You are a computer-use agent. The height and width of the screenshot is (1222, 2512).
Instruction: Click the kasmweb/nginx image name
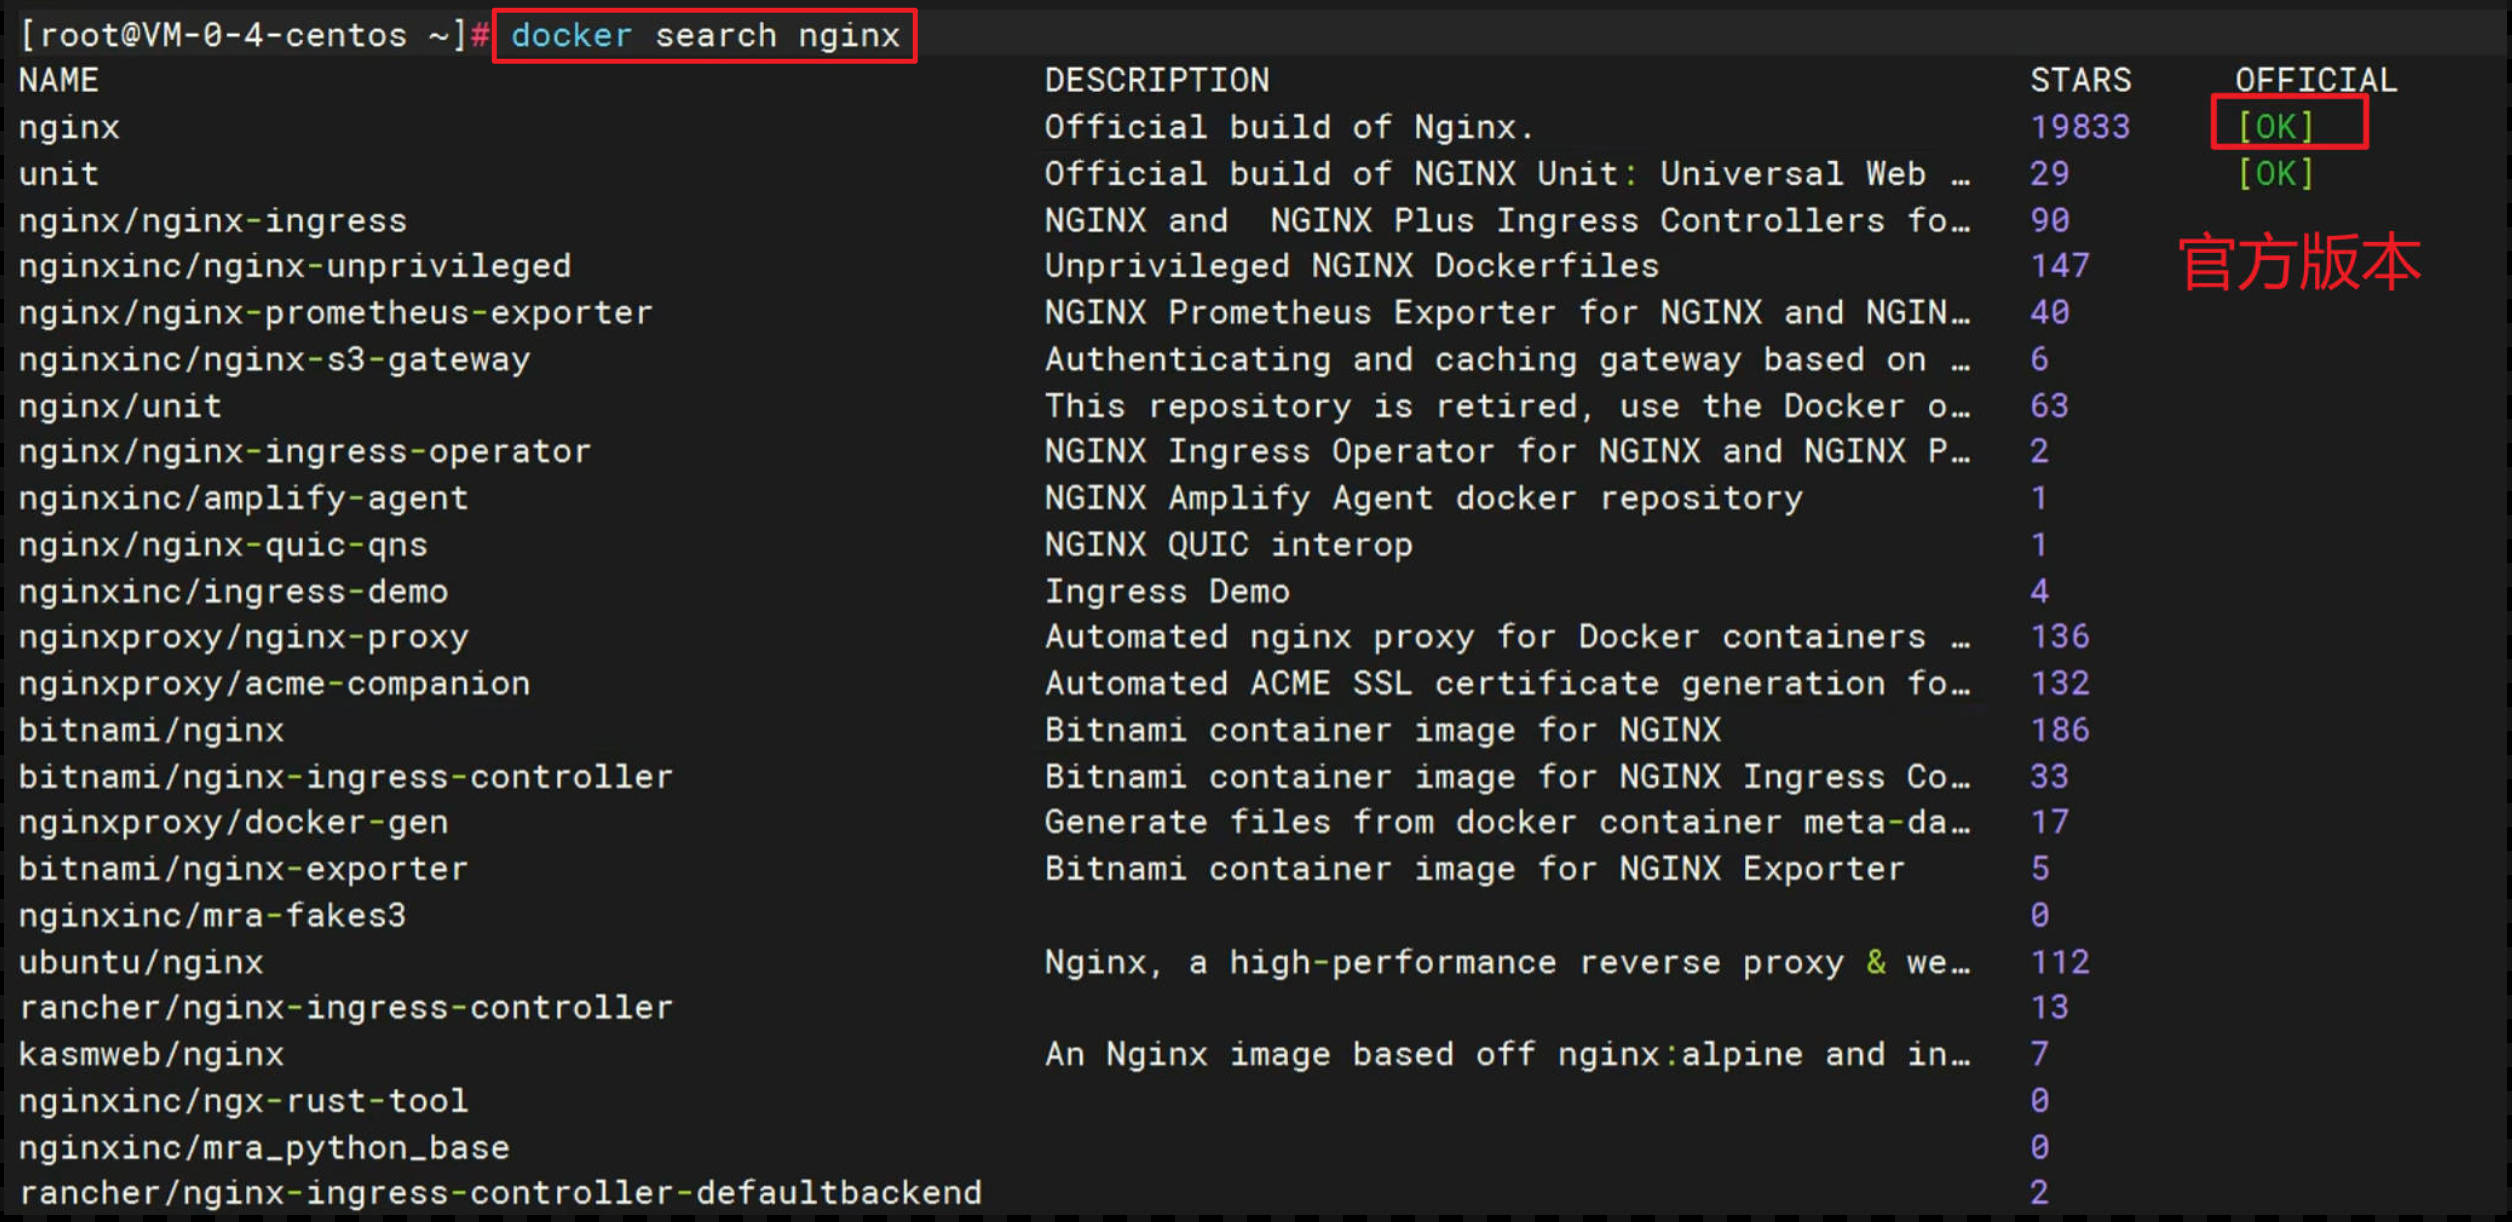tap(151, 1054)
